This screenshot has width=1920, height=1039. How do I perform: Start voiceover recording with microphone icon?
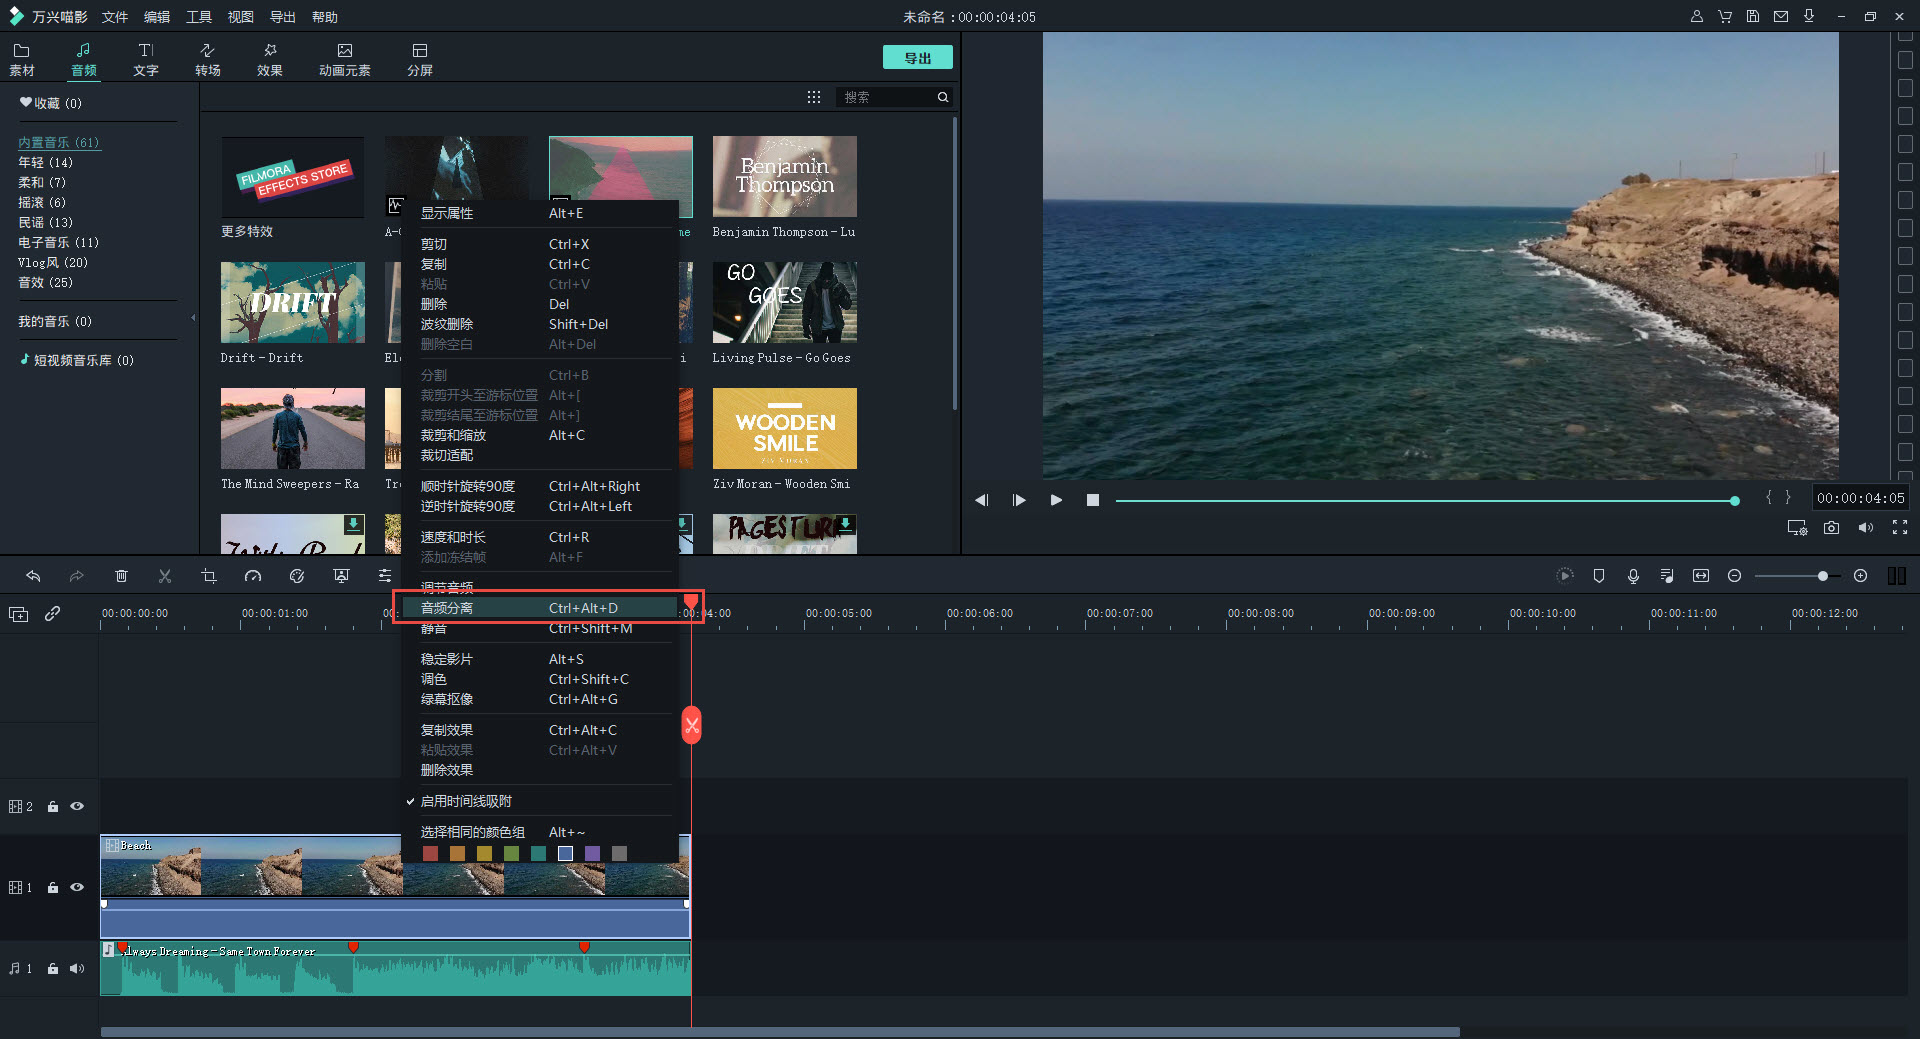point(1633,576)
